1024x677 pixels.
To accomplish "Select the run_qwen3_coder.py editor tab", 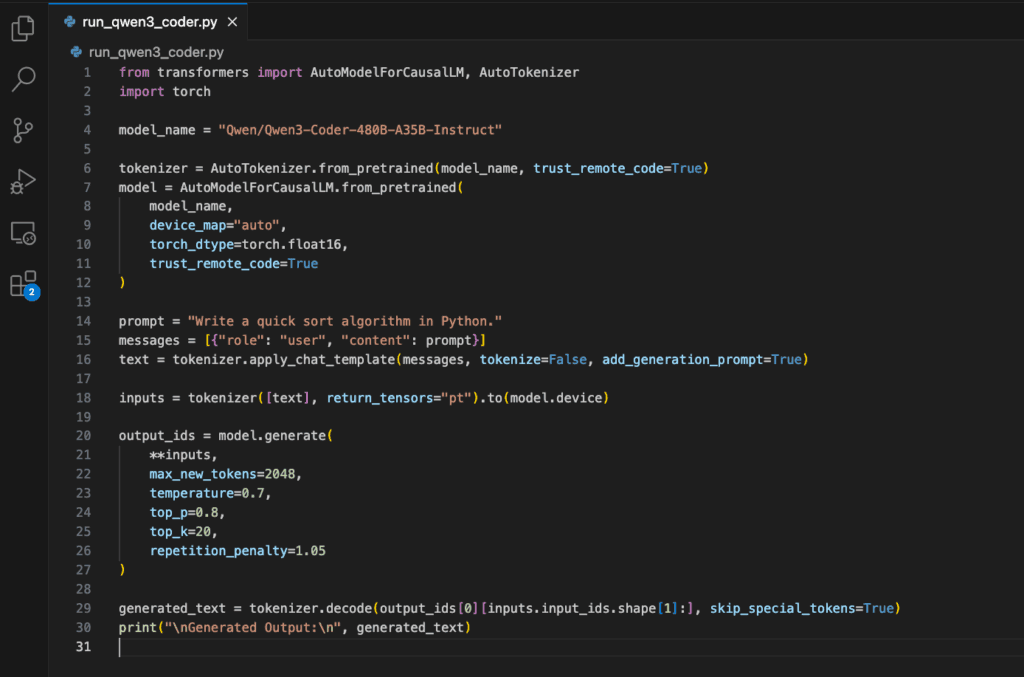I will pyautogui.click(x=150, y=22).
